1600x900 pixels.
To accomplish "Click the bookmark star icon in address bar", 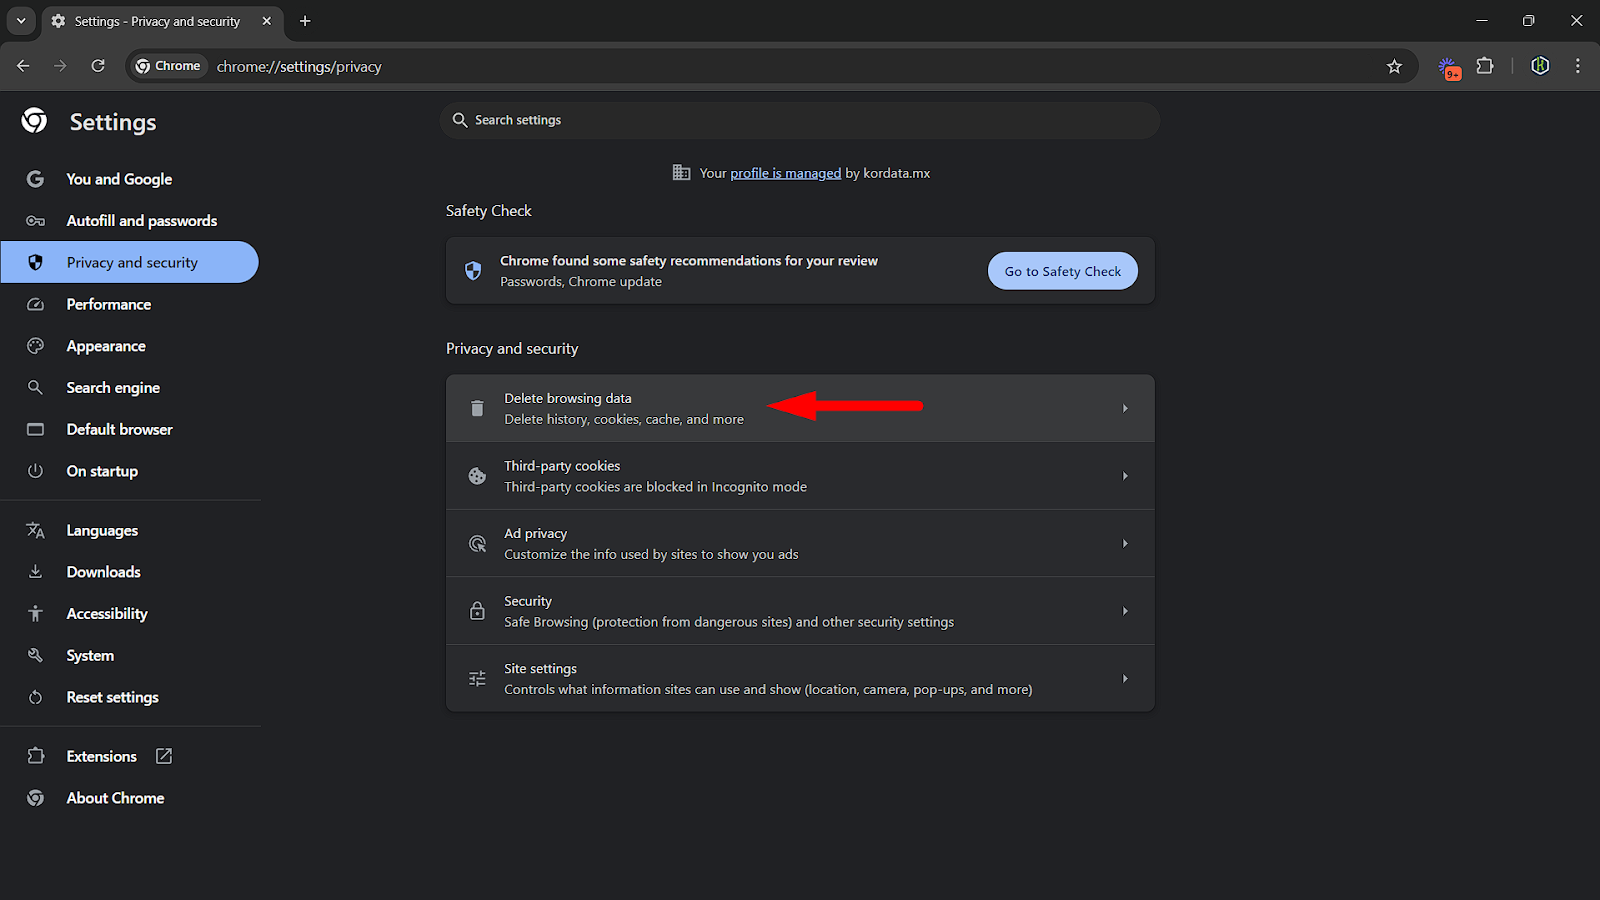I will (x=1394, y=67).
